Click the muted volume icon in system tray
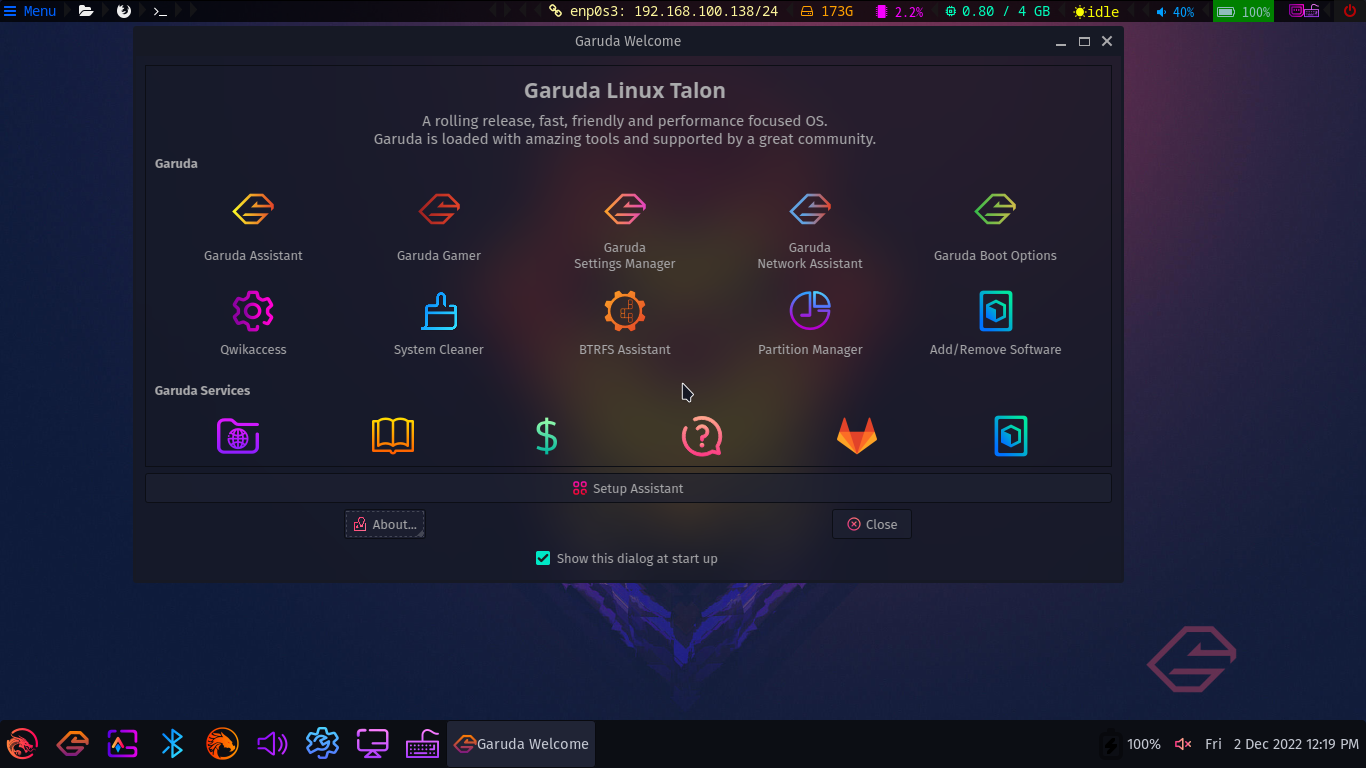 click(1183, 744)
